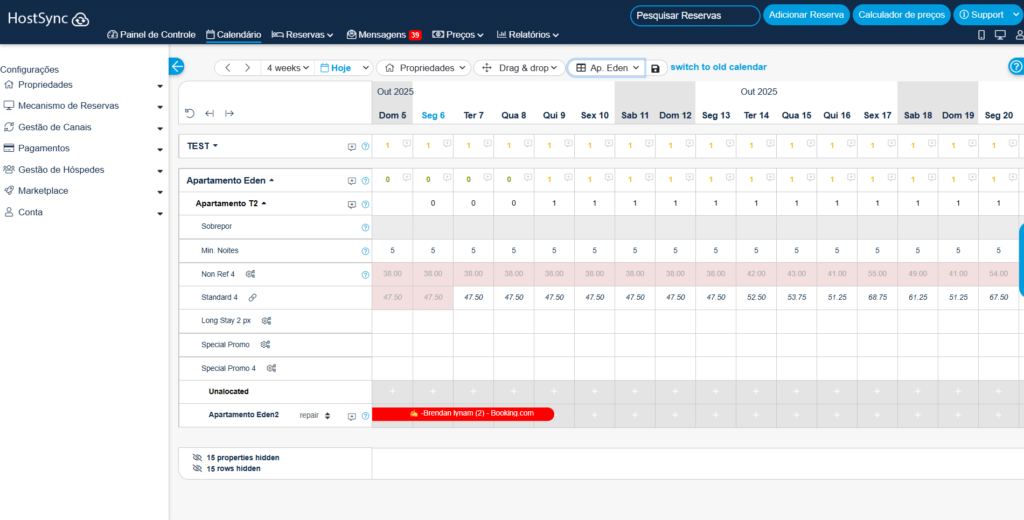Screen dimensions: 1024x520
Task: Click the Pesquisar Reservas search field
Action: point(694,15)
